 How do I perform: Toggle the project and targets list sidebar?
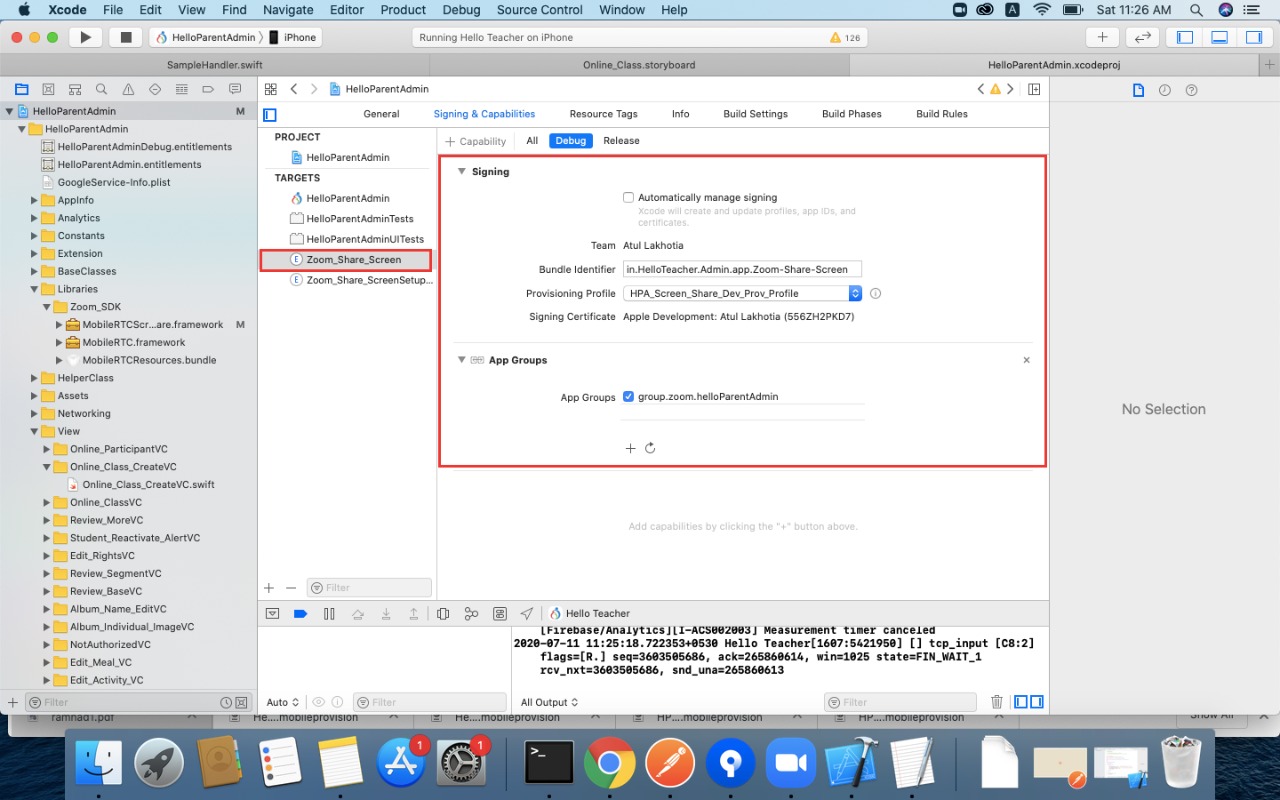click(269, 115)
